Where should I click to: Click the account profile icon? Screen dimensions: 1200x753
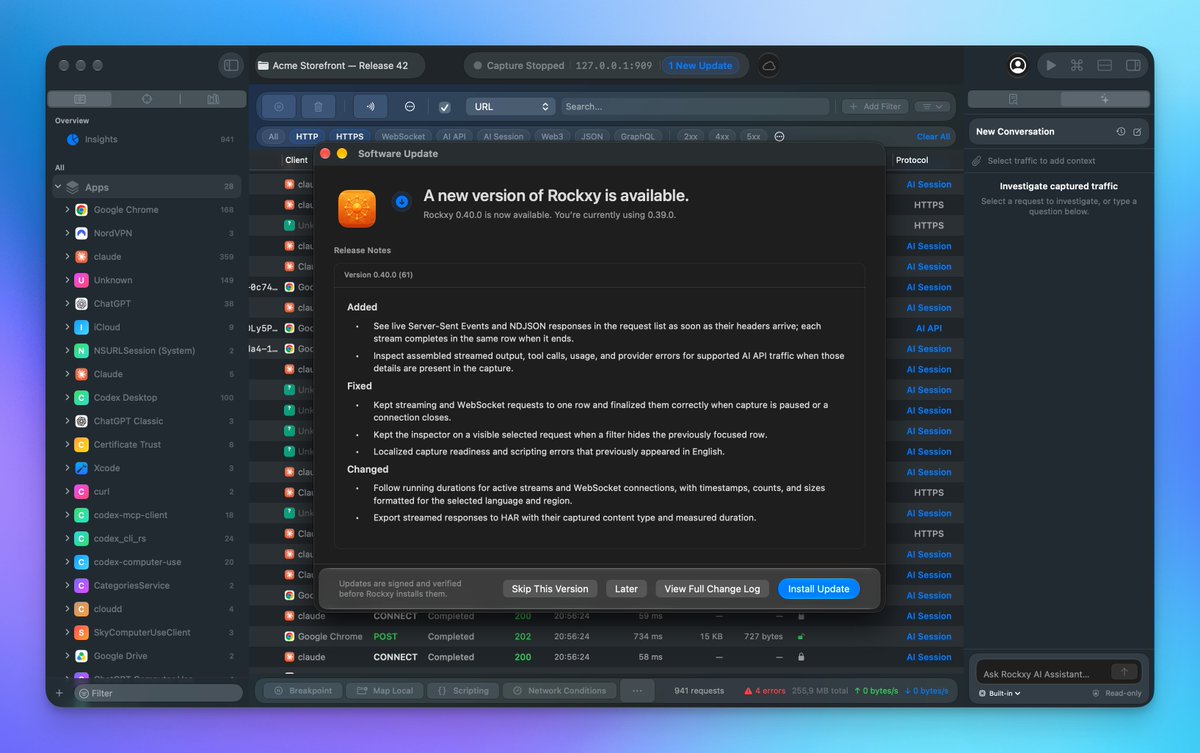pyautogui.click(x=1018, y=65)
